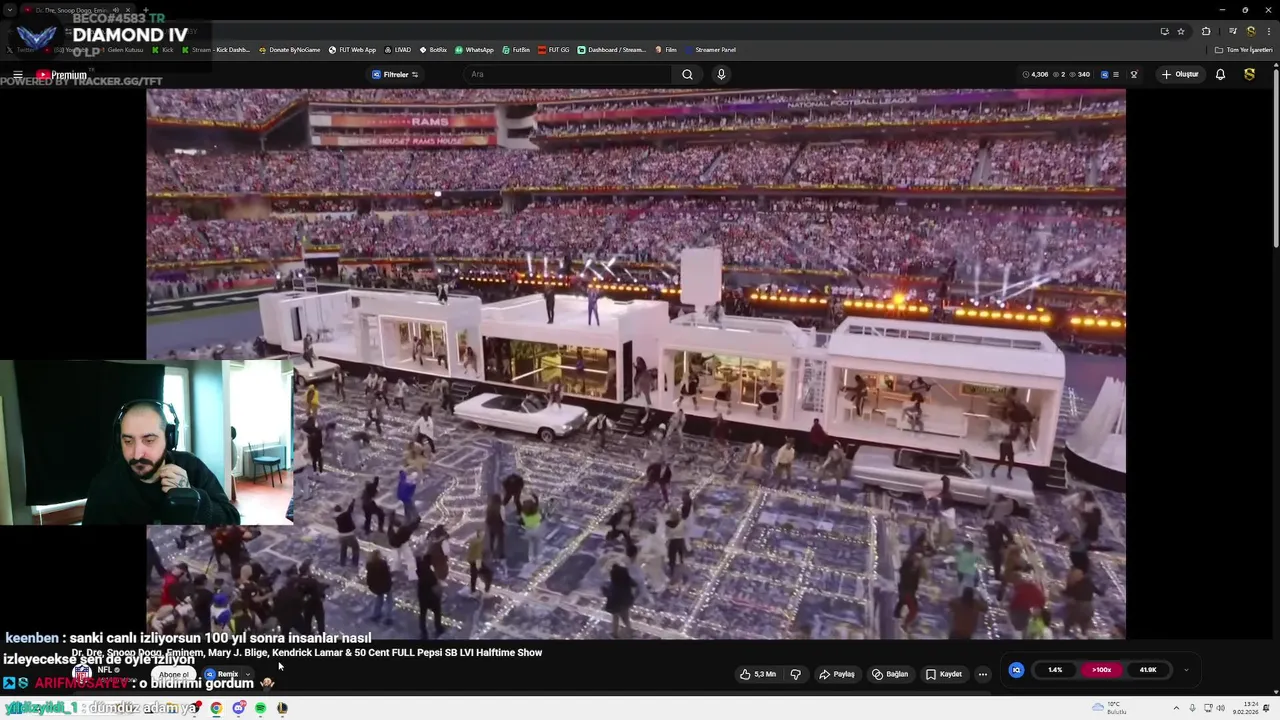
Task: Open the NFL channel name
Action: pos(105,670)
